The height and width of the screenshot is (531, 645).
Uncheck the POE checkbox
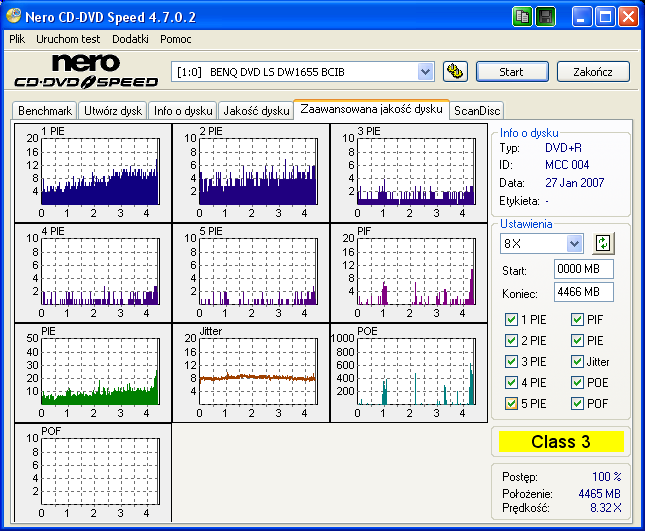point(577,383)
